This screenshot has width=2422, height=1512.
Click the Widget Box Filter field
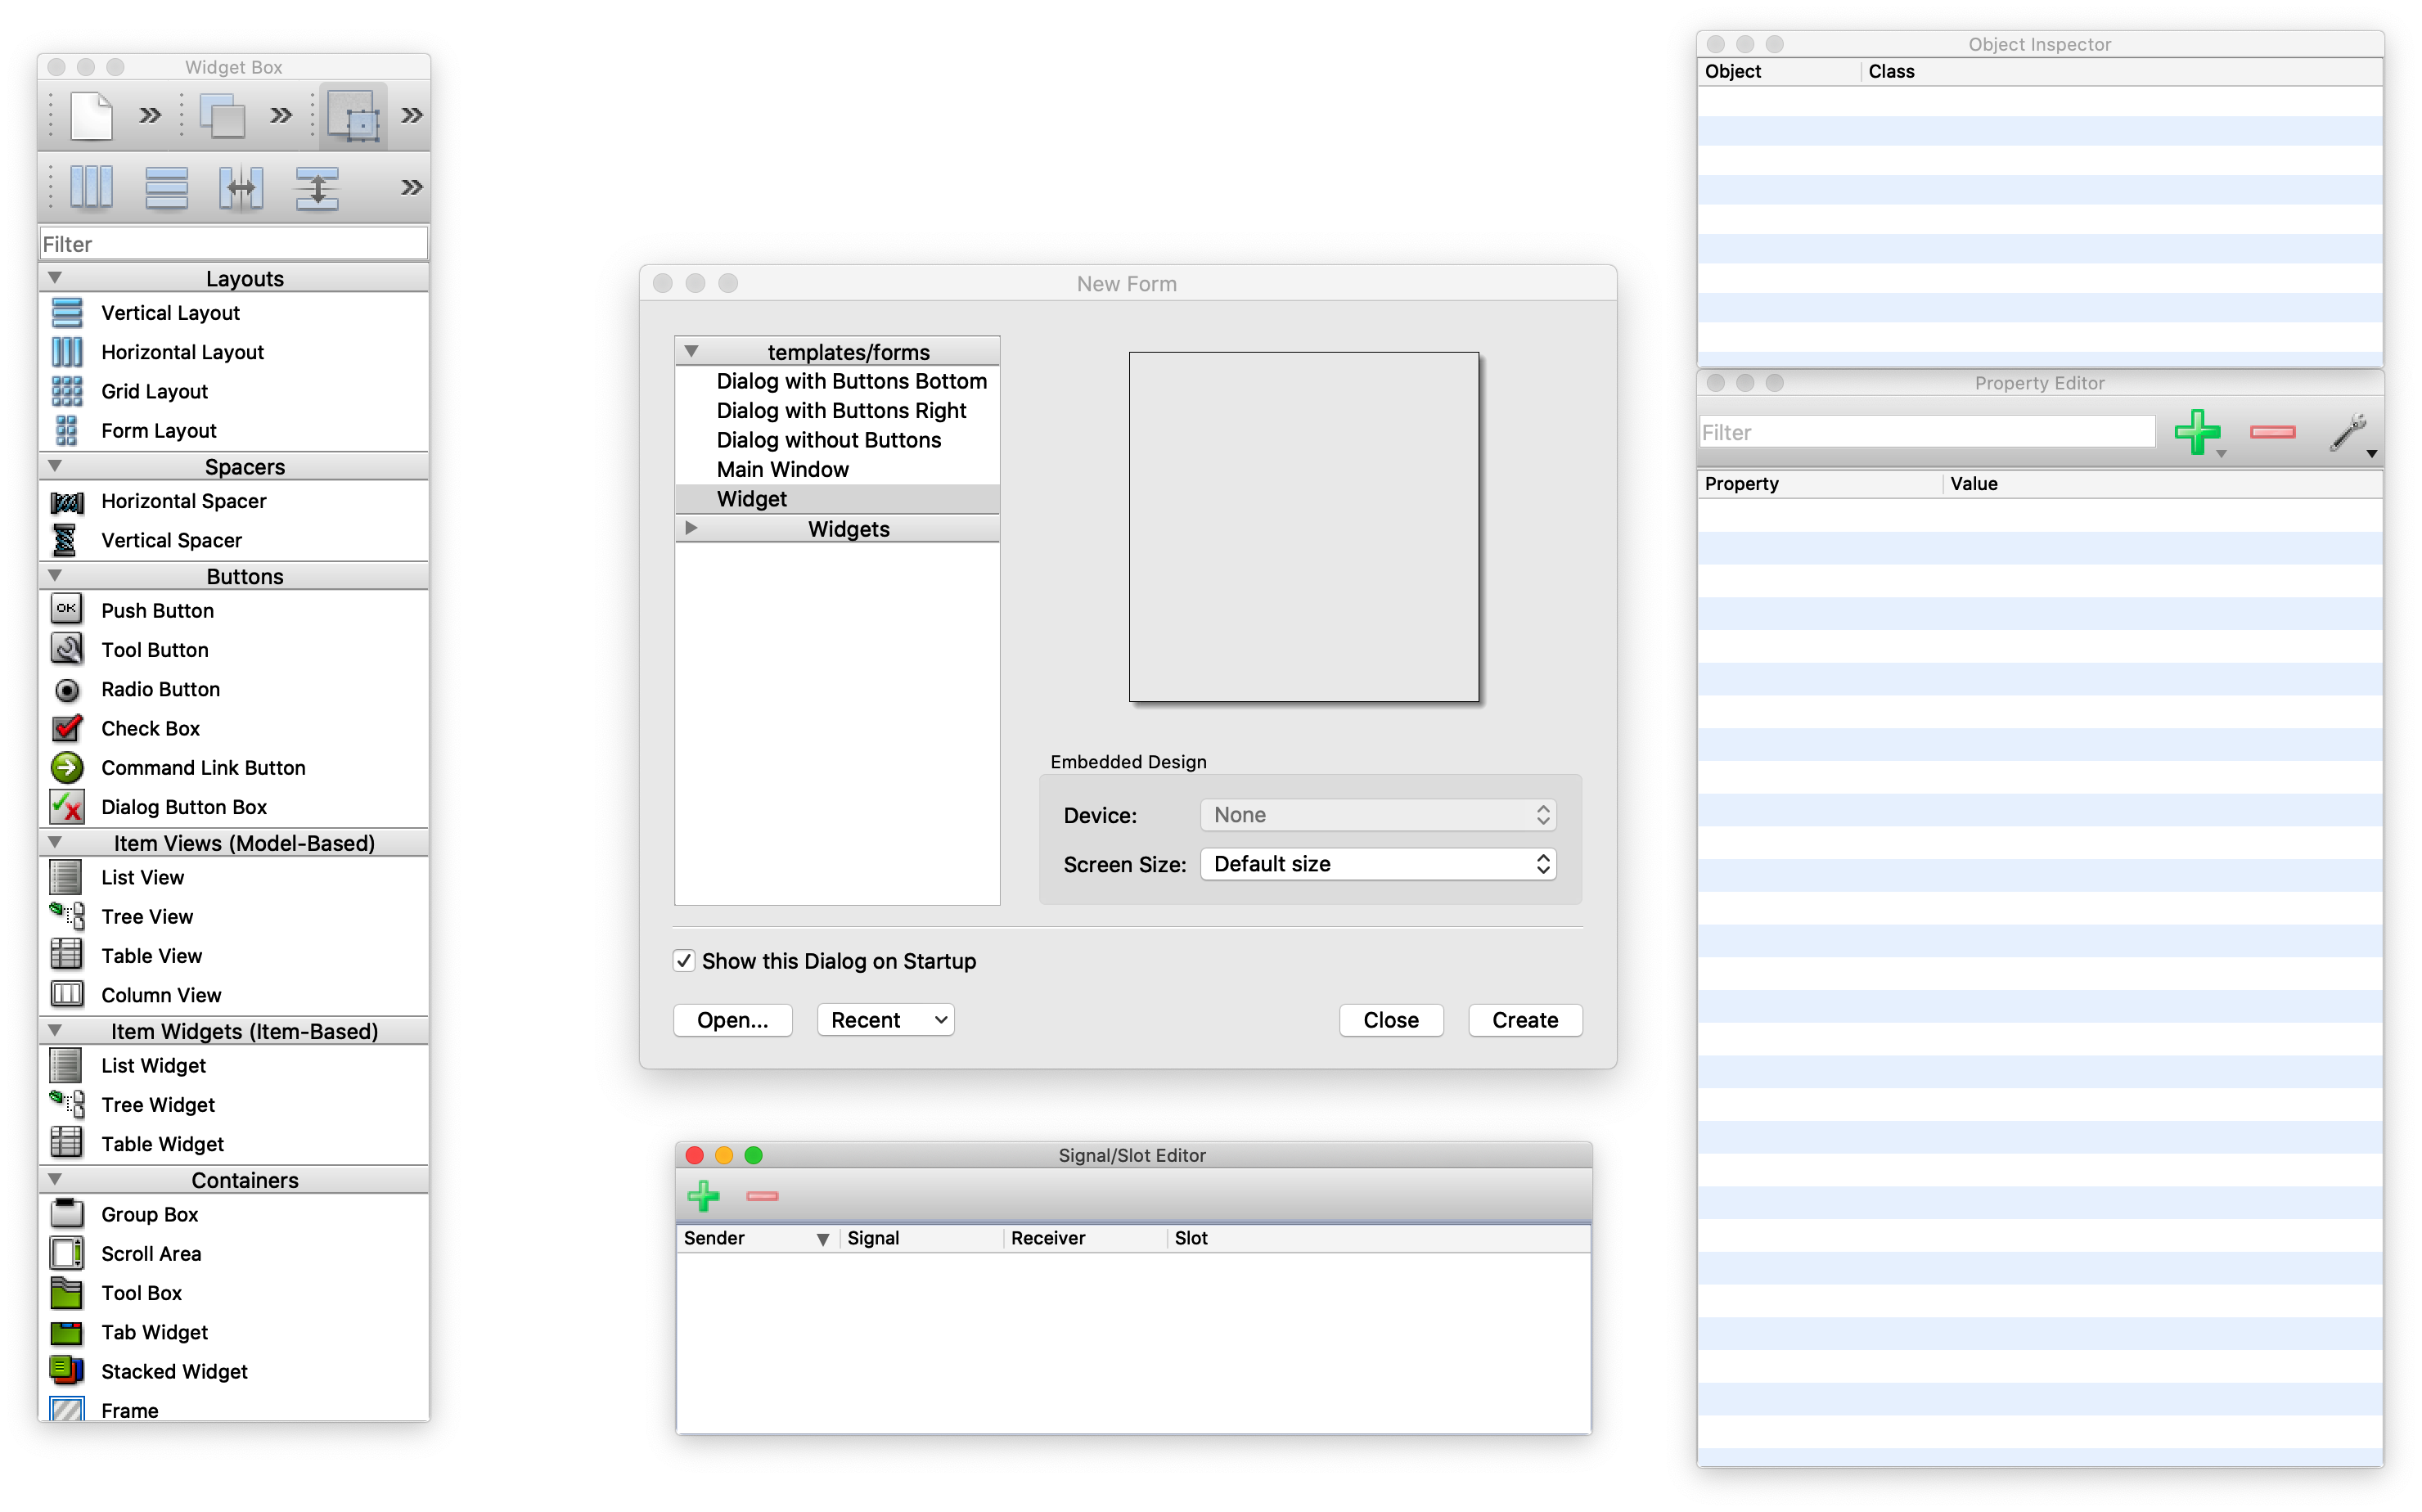pyautogui.click(x=233, y=244)
